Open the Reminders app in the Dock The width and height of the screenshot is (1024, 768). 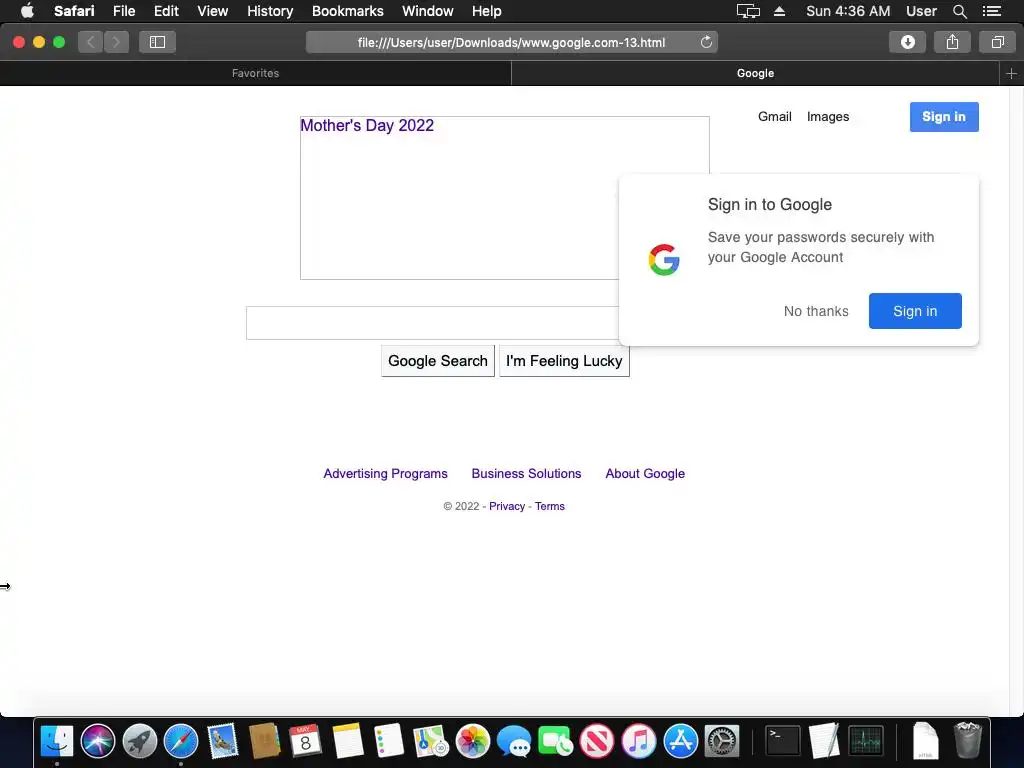pos(389,741)
